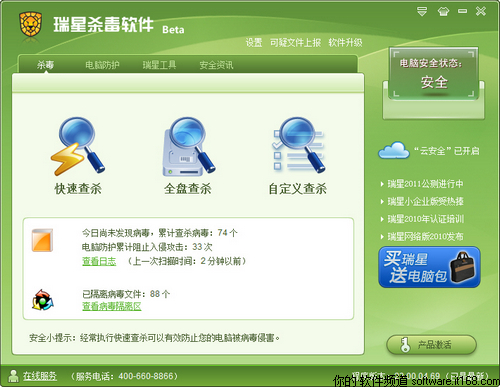Launch the 全盘查杀 full disk scan icon
The height and width of the screenshot is (387, 500).
tap(188, 146)
